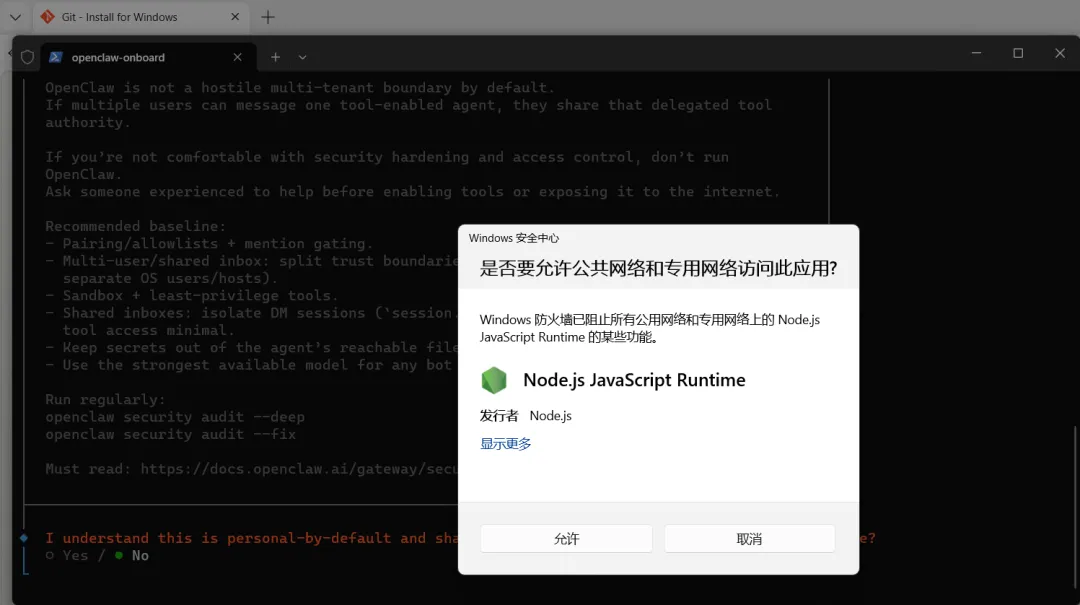The image size is (1080, 605).
Task: Click the blue diamond prompt marker
Action: [24, 537]
